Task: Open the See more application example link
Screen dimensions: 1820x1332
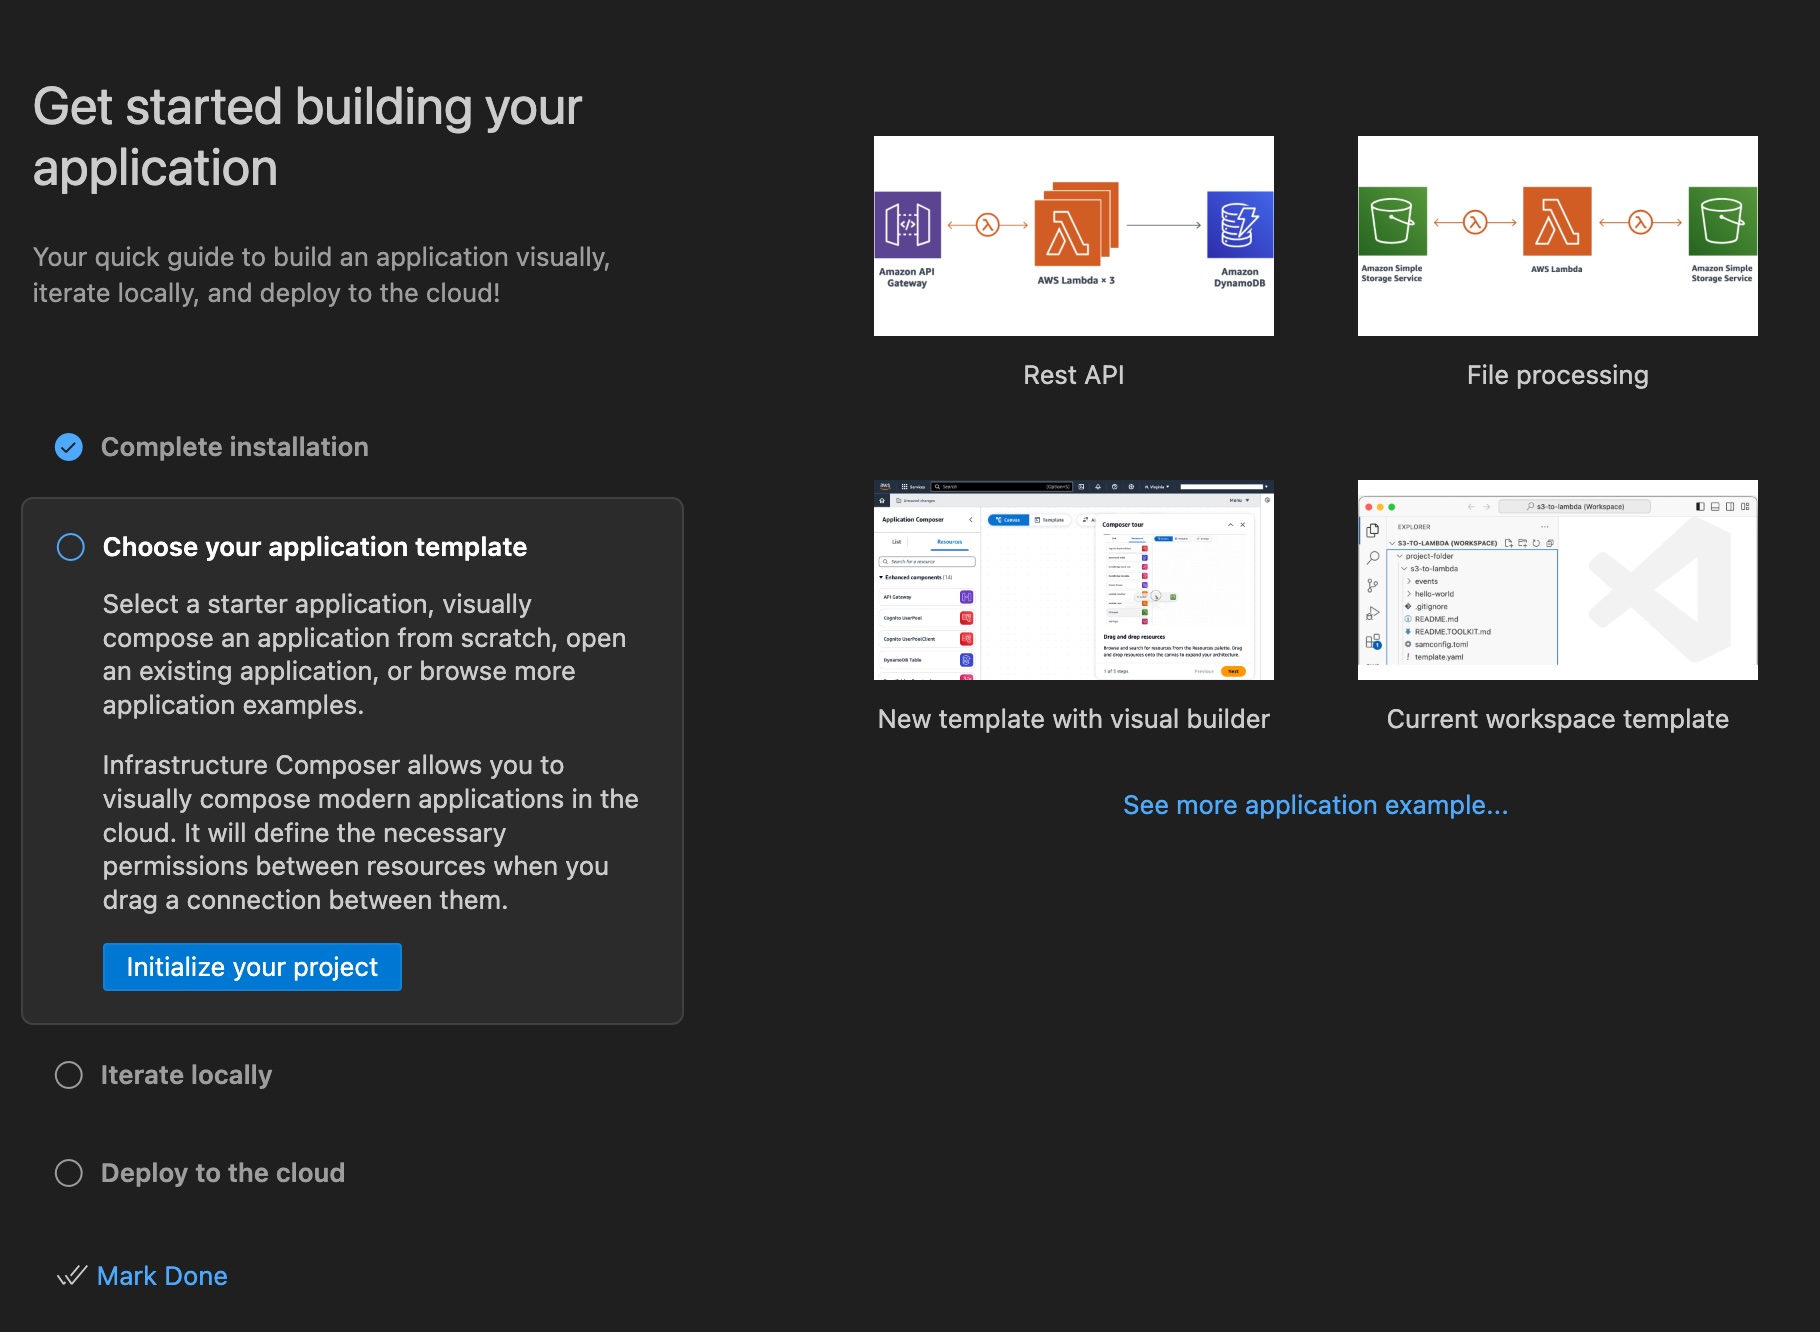Action: (1314, 805)
